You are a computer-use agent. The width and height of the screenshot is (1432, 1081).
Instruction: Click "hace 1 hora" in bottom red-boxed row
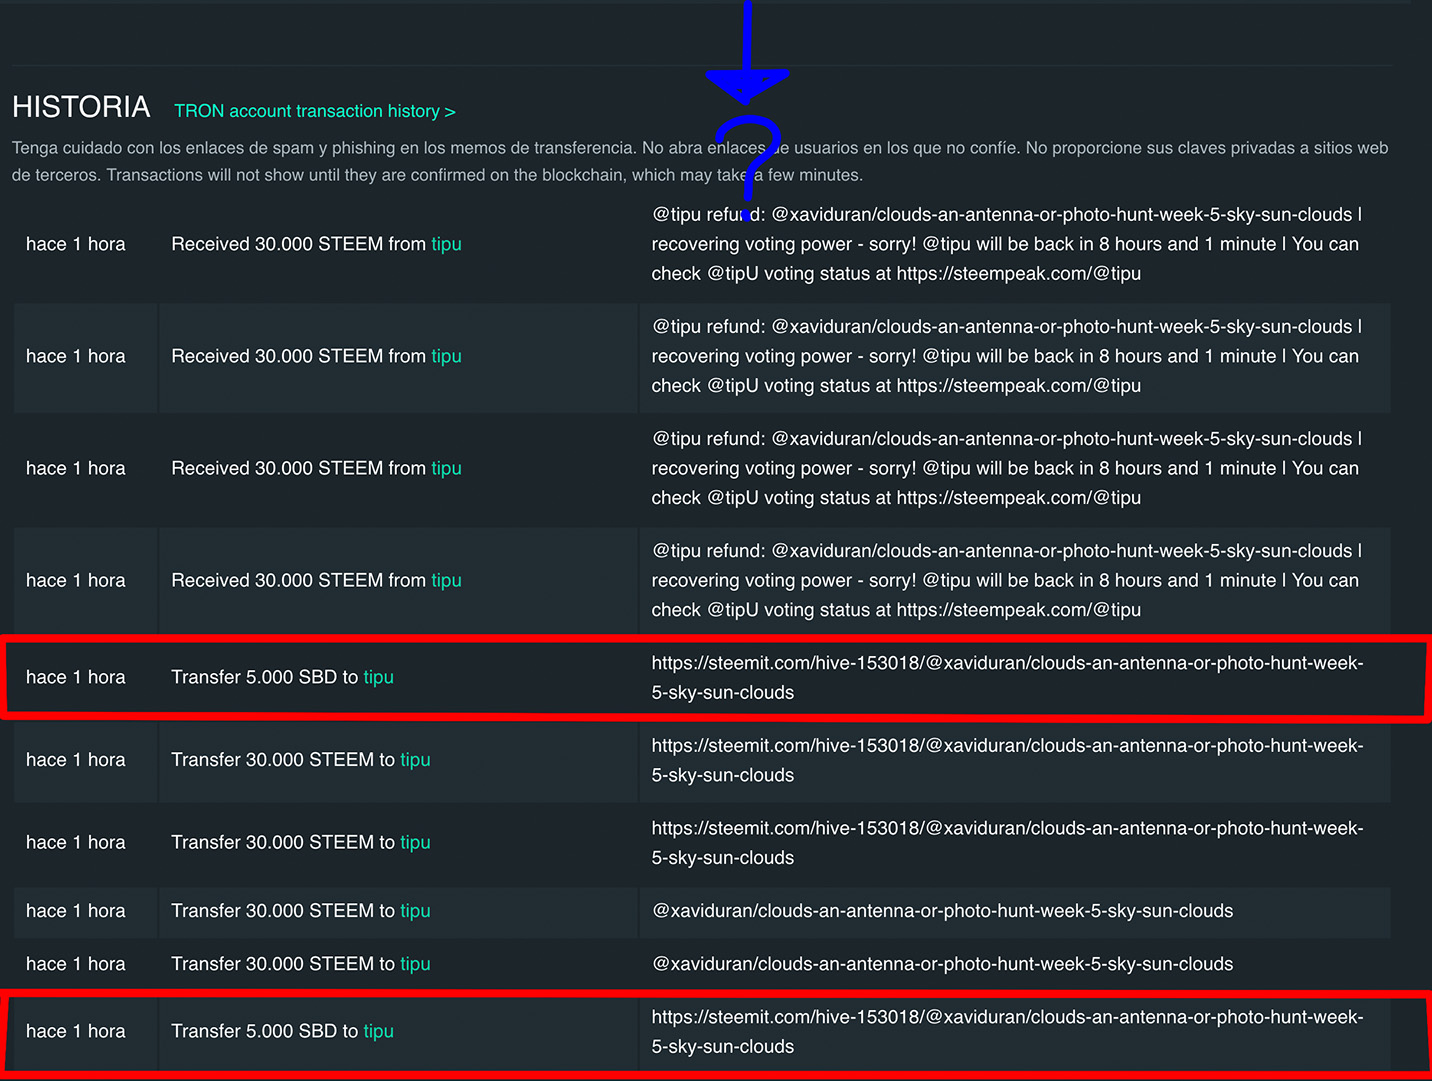76,1031
